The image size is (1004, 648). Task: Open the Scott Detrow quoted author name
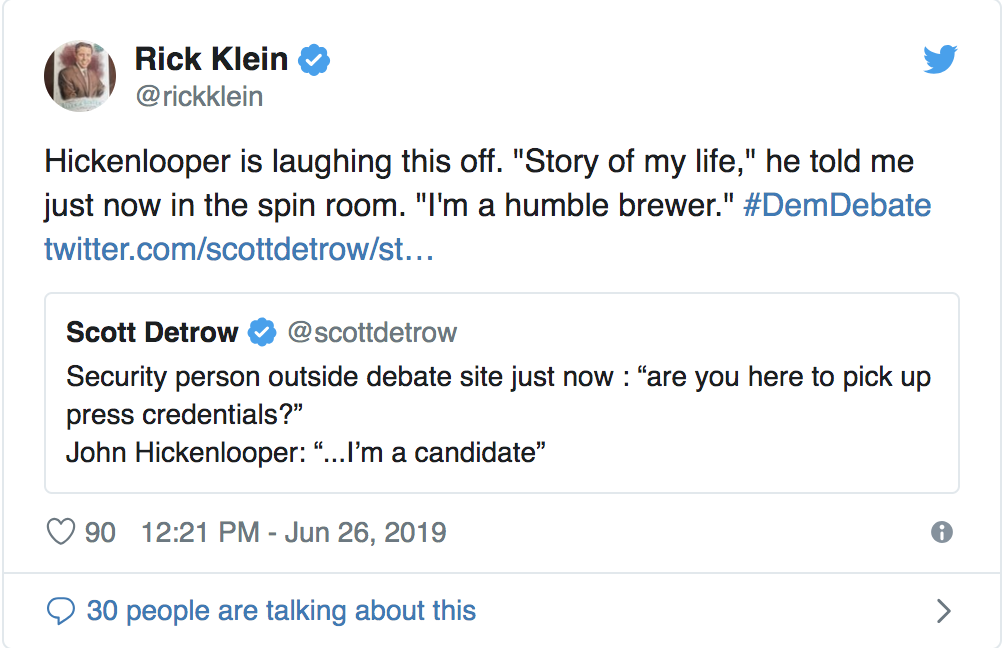point(152,332)
